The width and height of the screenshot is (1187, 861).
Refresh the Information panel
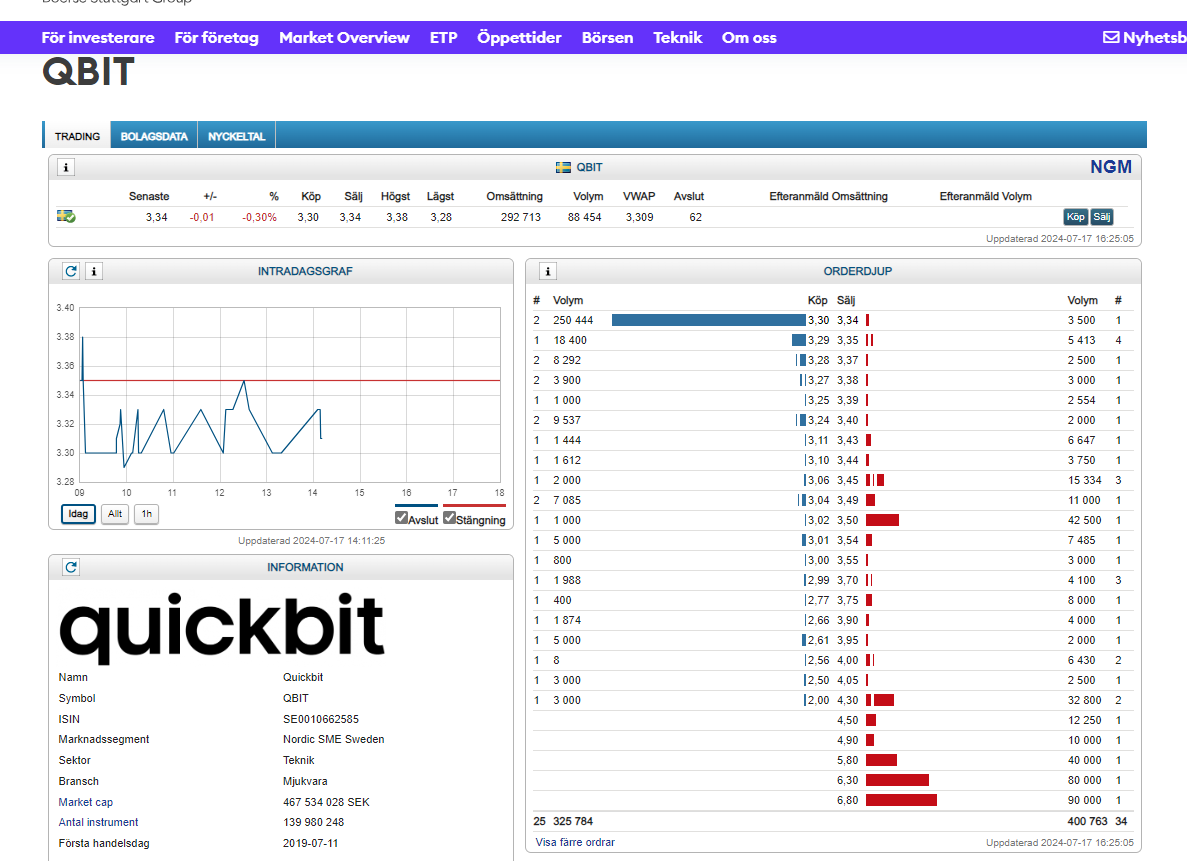pos(71,567)
